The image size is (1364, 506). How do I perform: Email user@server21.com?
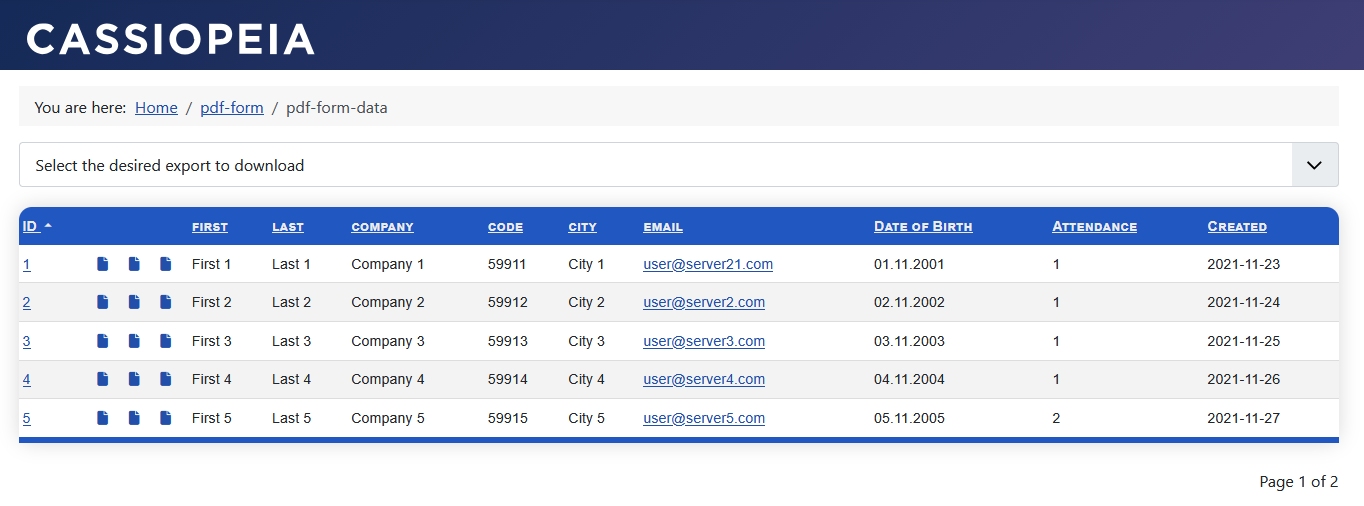tap(708, 264)
